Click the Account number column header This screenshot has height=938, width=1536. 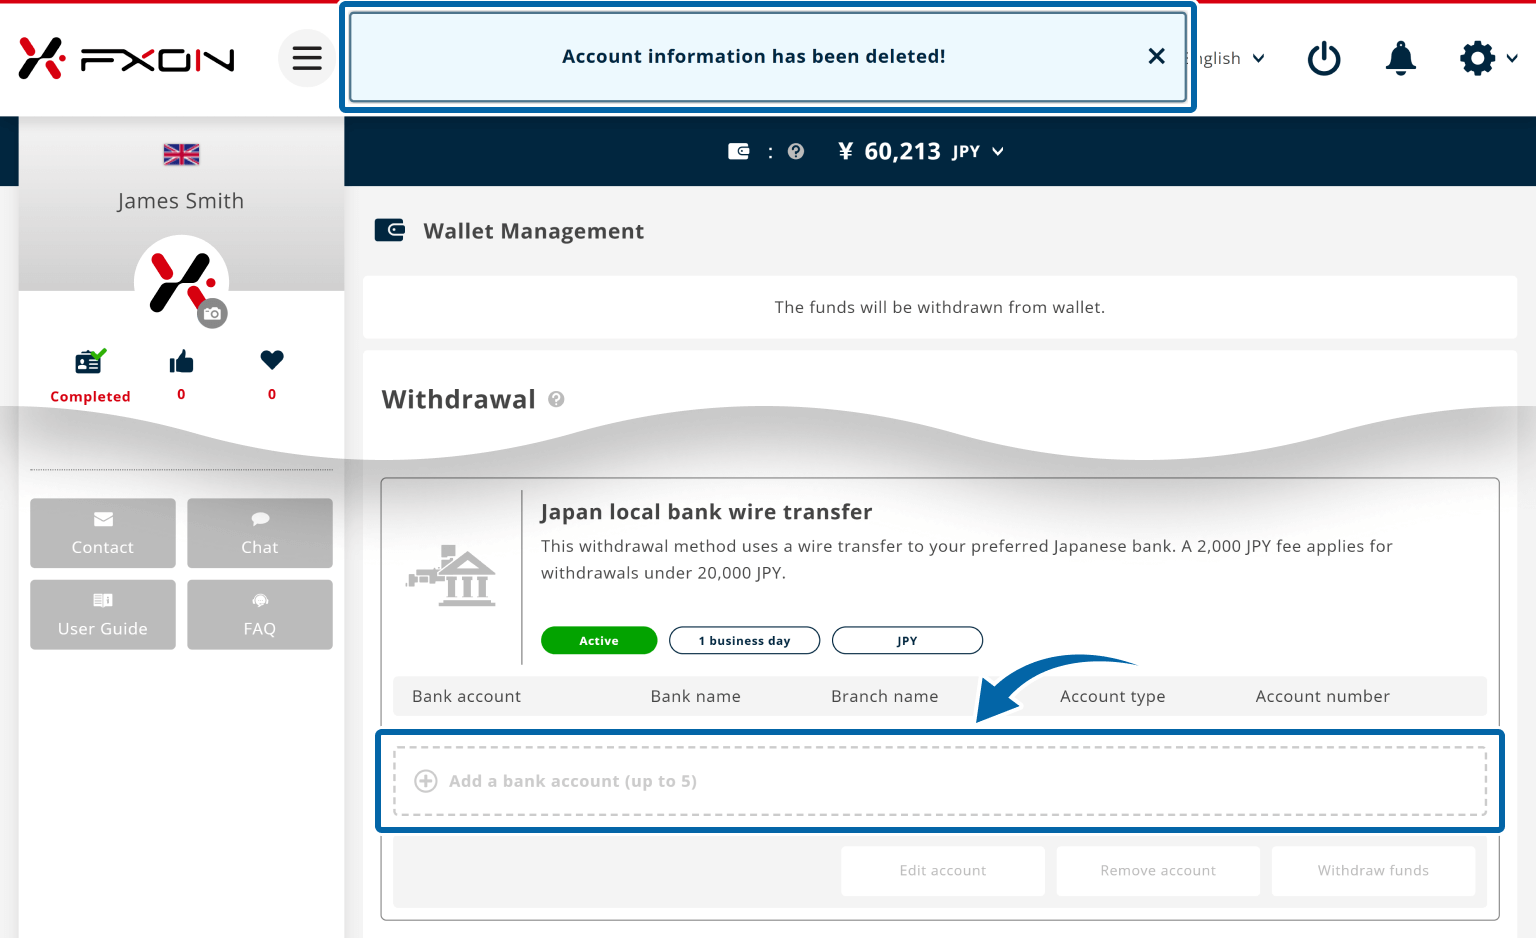pos(1322,696)
